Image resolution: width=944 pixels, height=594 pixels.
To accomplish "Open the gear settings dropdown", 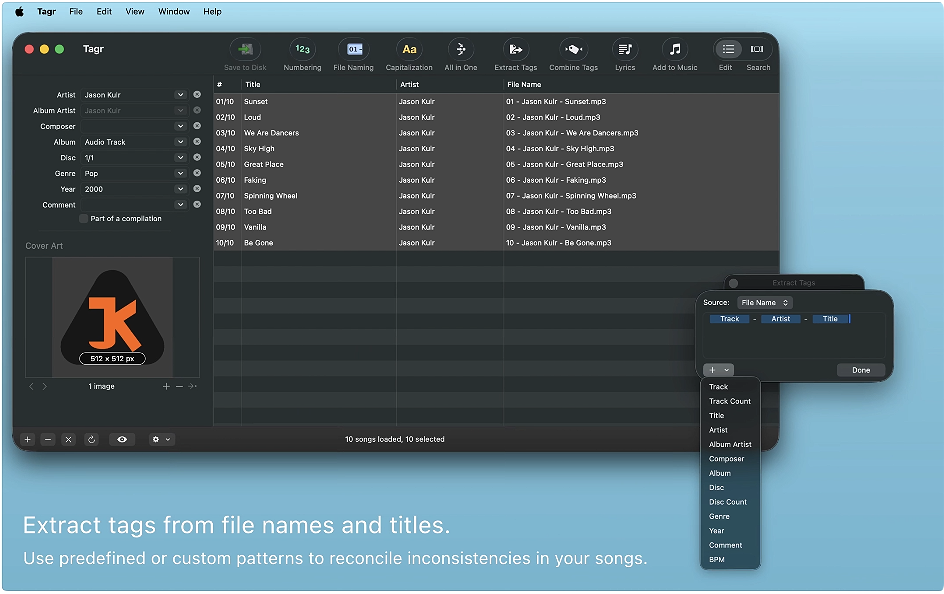I will (x=161, y=439).
